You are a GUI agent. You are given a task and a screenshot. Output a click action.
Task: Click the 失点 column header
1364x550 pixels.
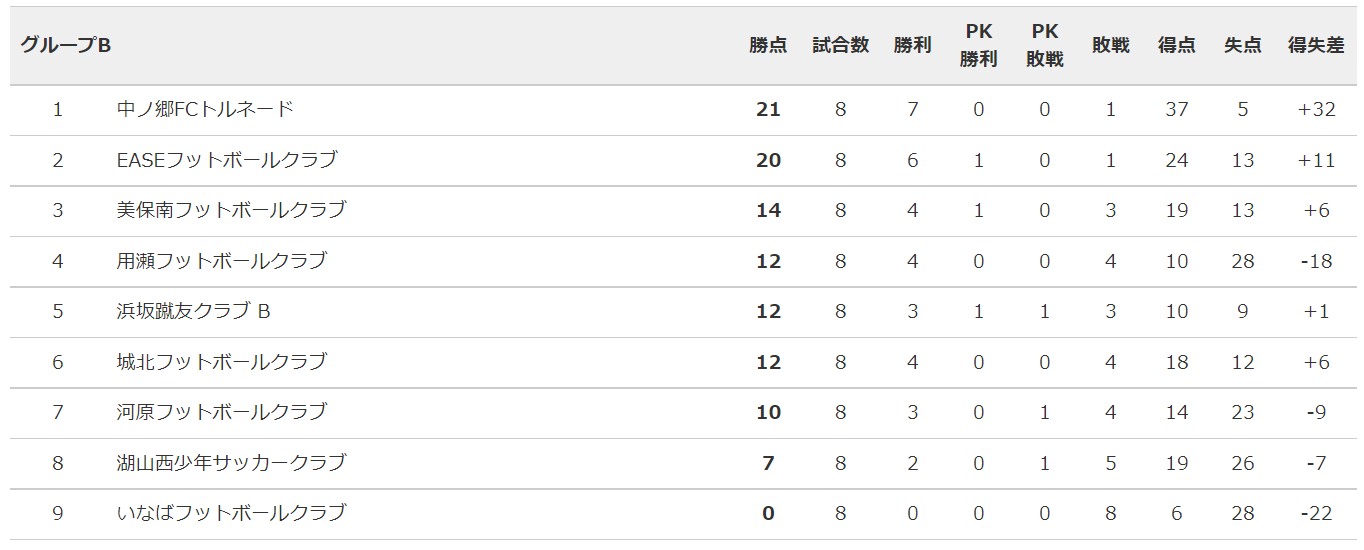click(x=1243, y=45)
